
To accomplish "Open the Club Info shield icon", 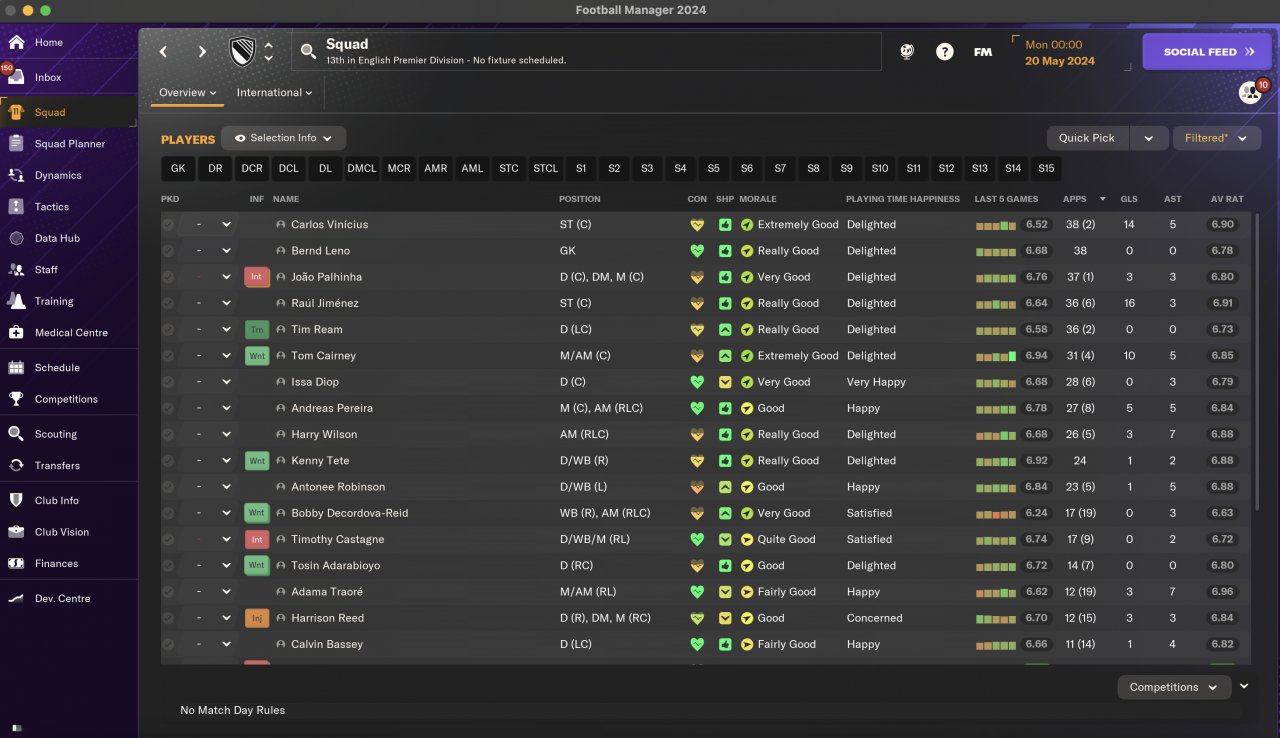I will 16,501.
